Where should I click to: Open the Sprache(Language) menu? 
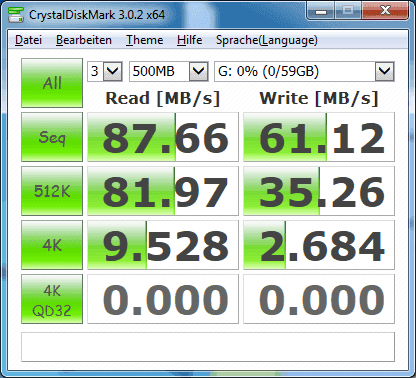point(267,40)
